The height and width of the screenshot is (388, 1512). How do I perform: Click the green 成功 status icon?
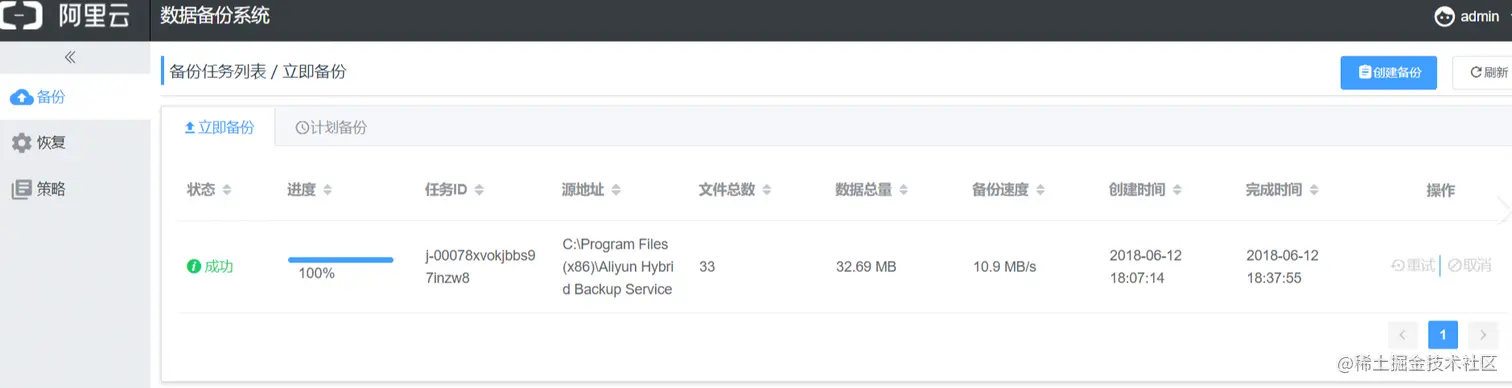coord(194,266)
